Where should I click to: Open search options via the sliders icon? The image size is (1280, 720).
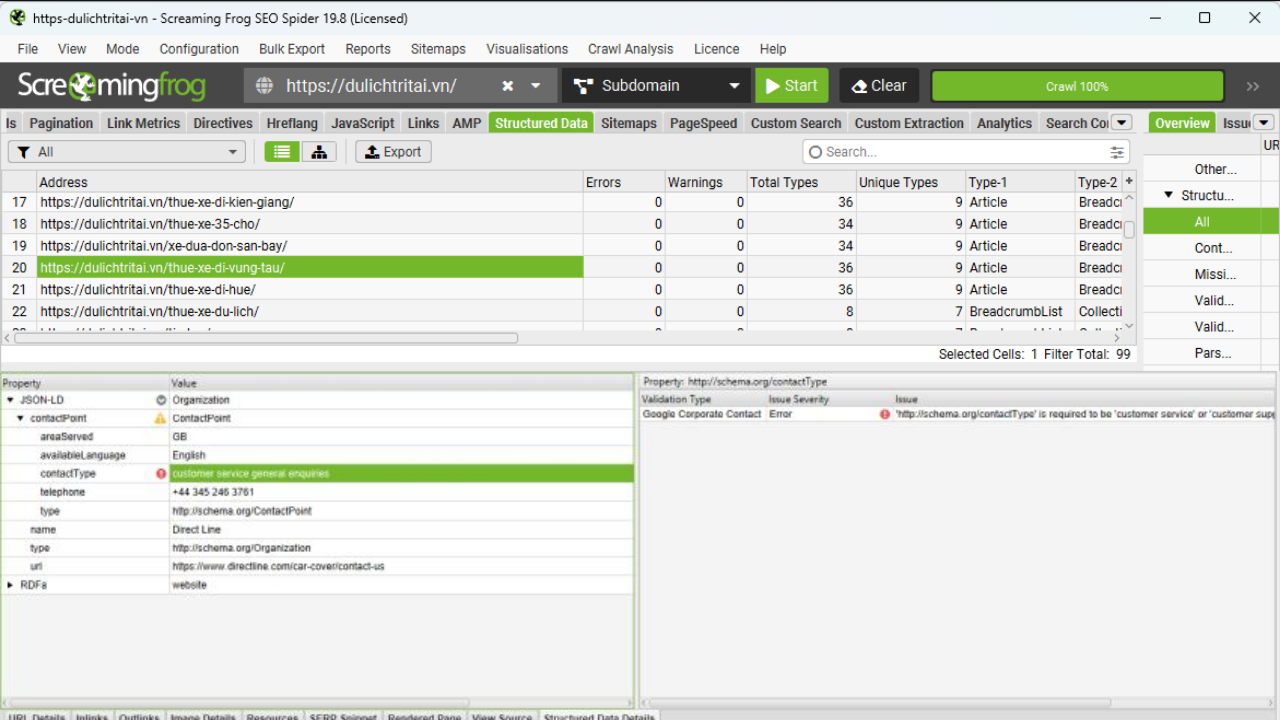click(x=1118, y=151)
